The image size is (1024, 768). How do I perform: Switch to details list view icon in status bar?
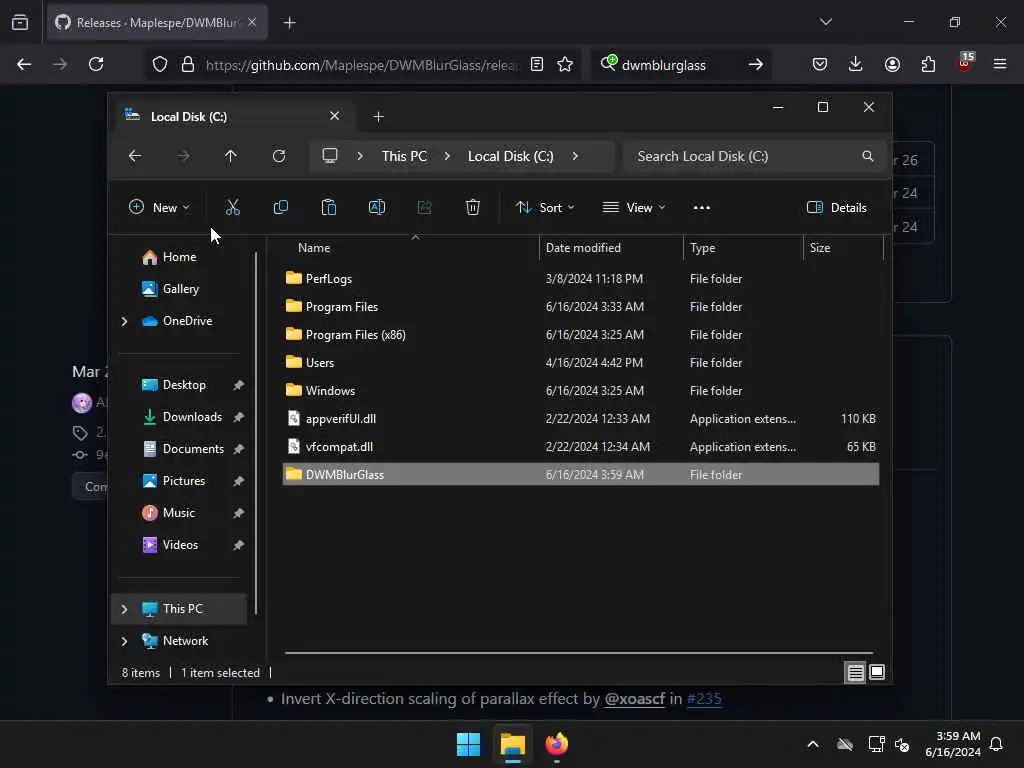(x=856, y=672)
